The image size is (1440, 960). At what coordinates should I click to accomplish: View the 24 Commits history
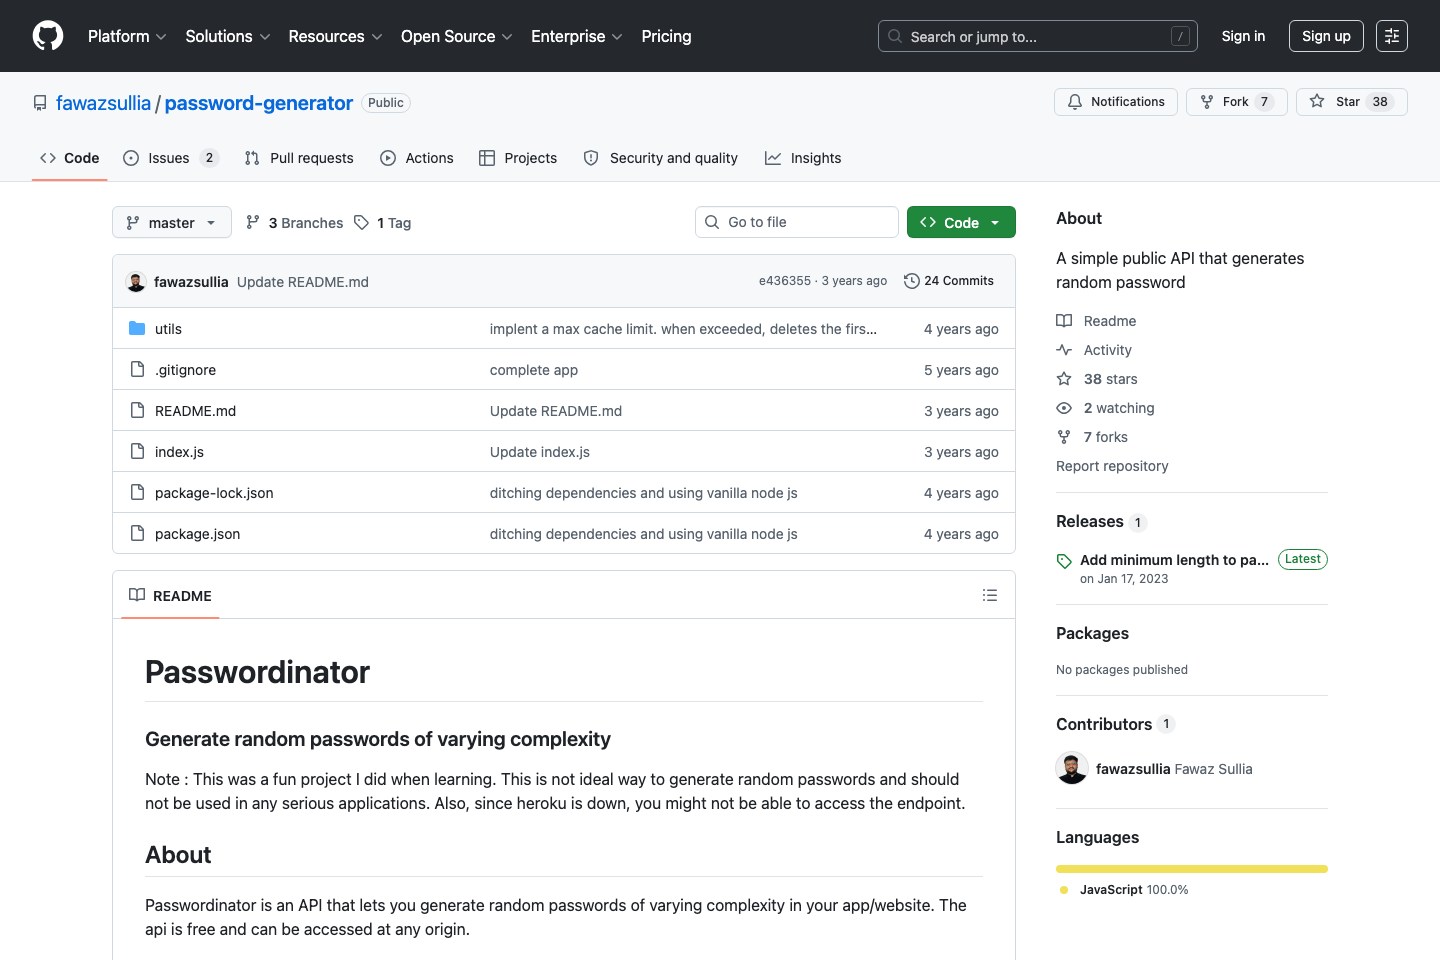(948, 281)
